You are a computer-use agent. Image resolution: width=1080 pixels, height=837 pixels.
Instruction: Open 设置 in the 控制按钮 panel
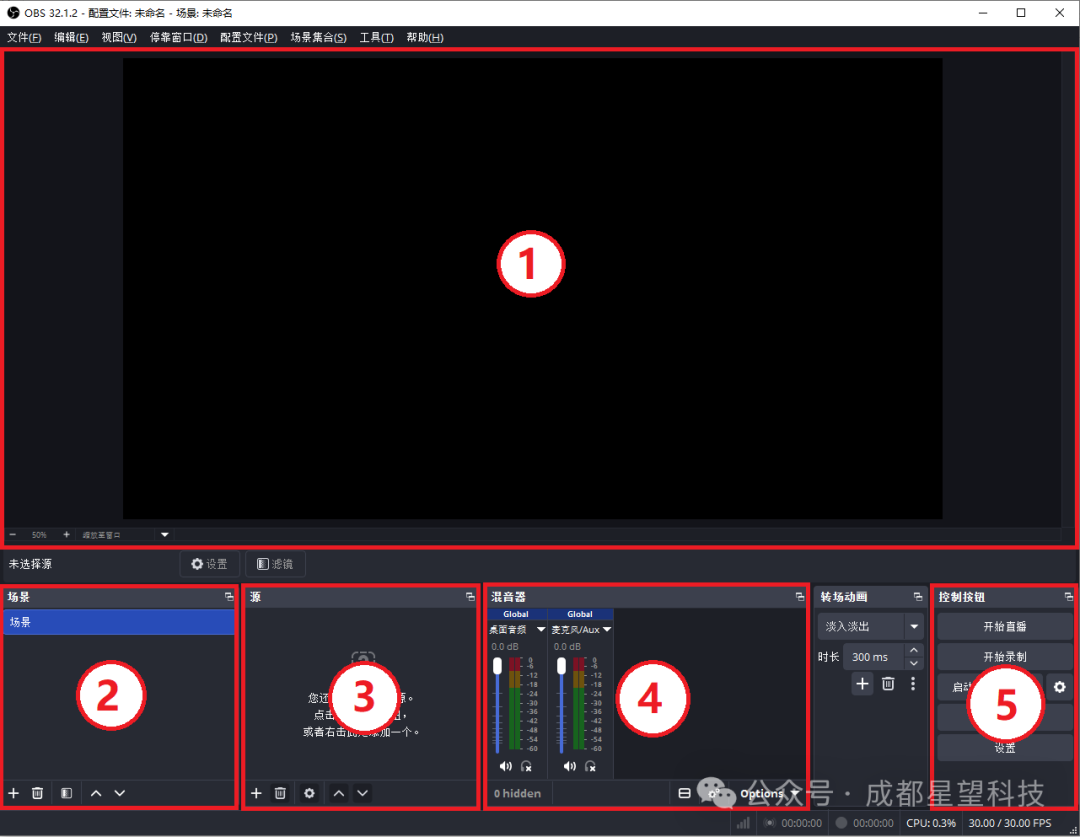(x=1004, y=747)
